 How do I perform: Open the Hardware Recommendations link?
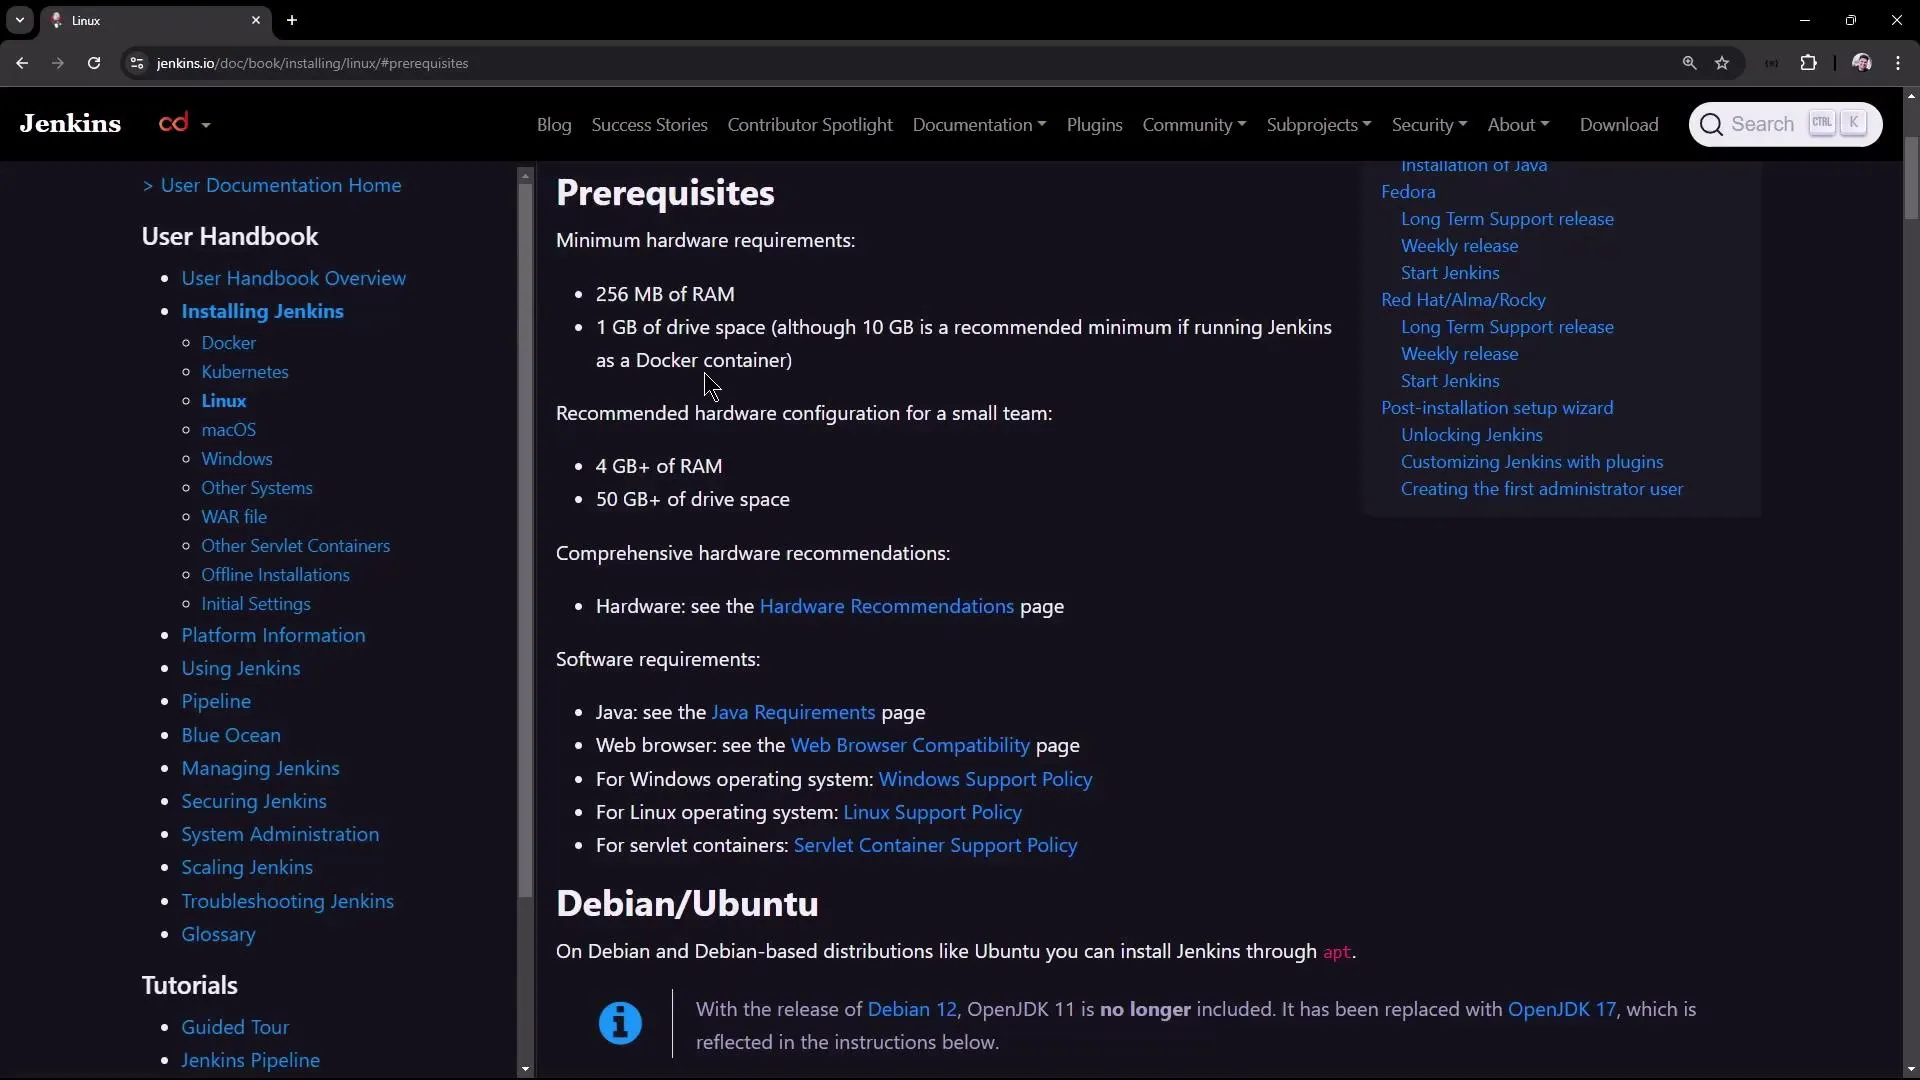click(886, 607)
